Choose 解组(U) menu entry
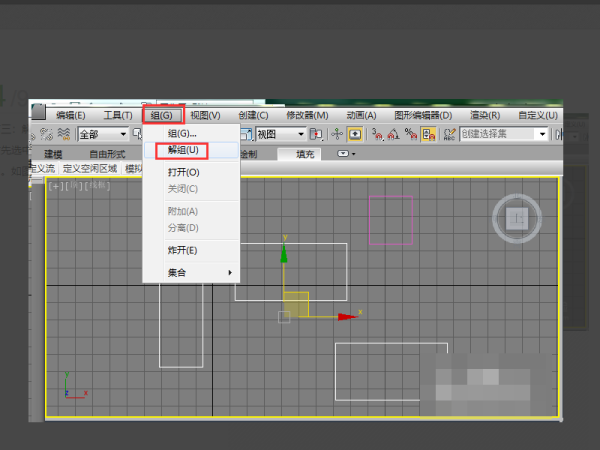Viewport: 600px width, 450px height. (191, 150)
